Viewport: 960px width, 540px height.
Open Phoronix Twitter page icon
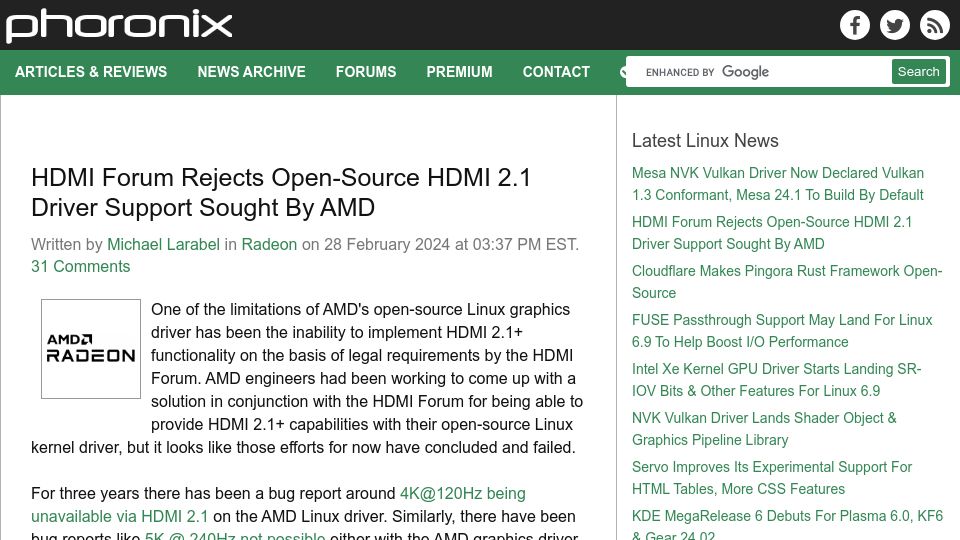coord(894,25)
